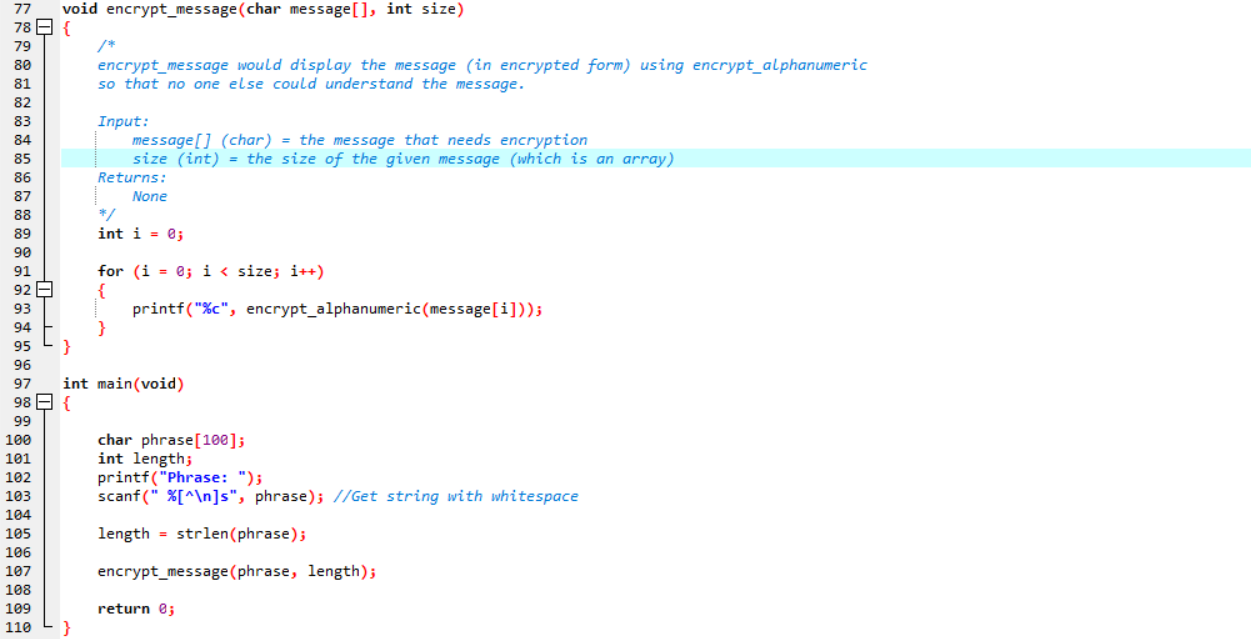Toggle the fold indicator next to main's opening brace
The width and height of the screenshot is (1251, 639).
pos(43,402)
